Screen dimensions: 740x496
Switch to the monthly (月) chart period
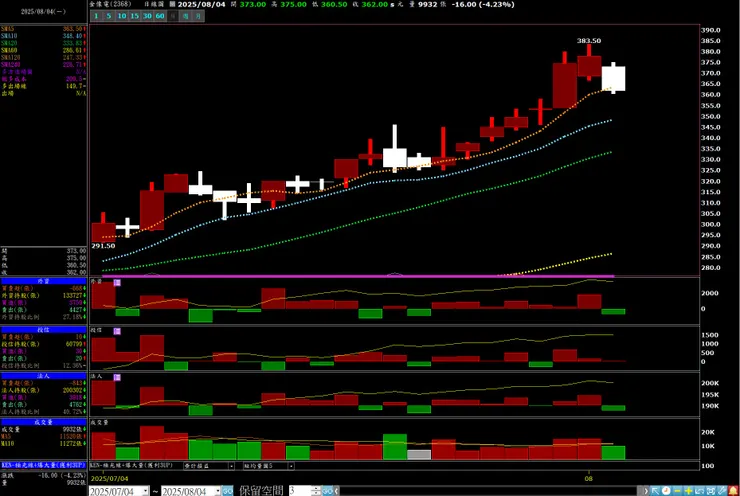(x=198, y=16)
